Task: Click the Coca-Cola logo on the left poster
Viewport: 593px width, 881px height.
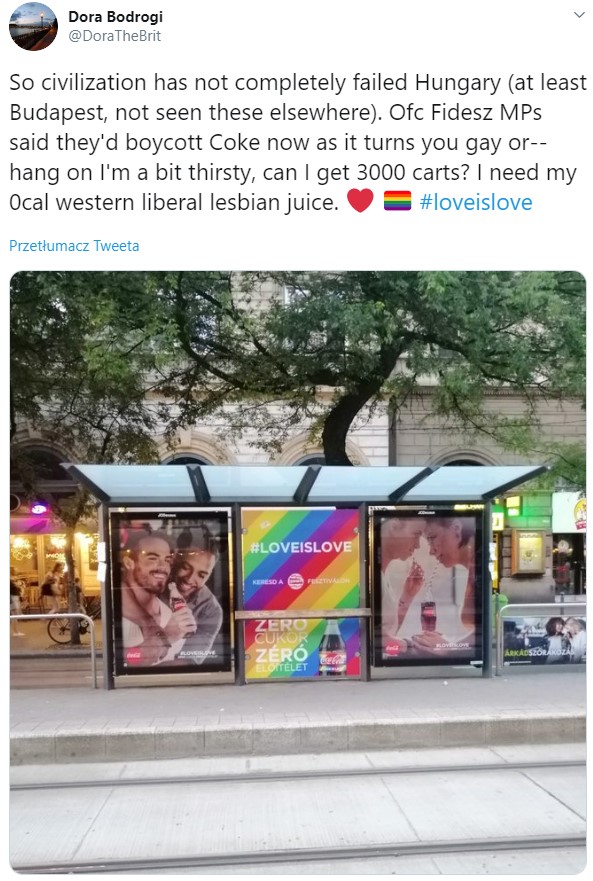Action: point(134,655)
